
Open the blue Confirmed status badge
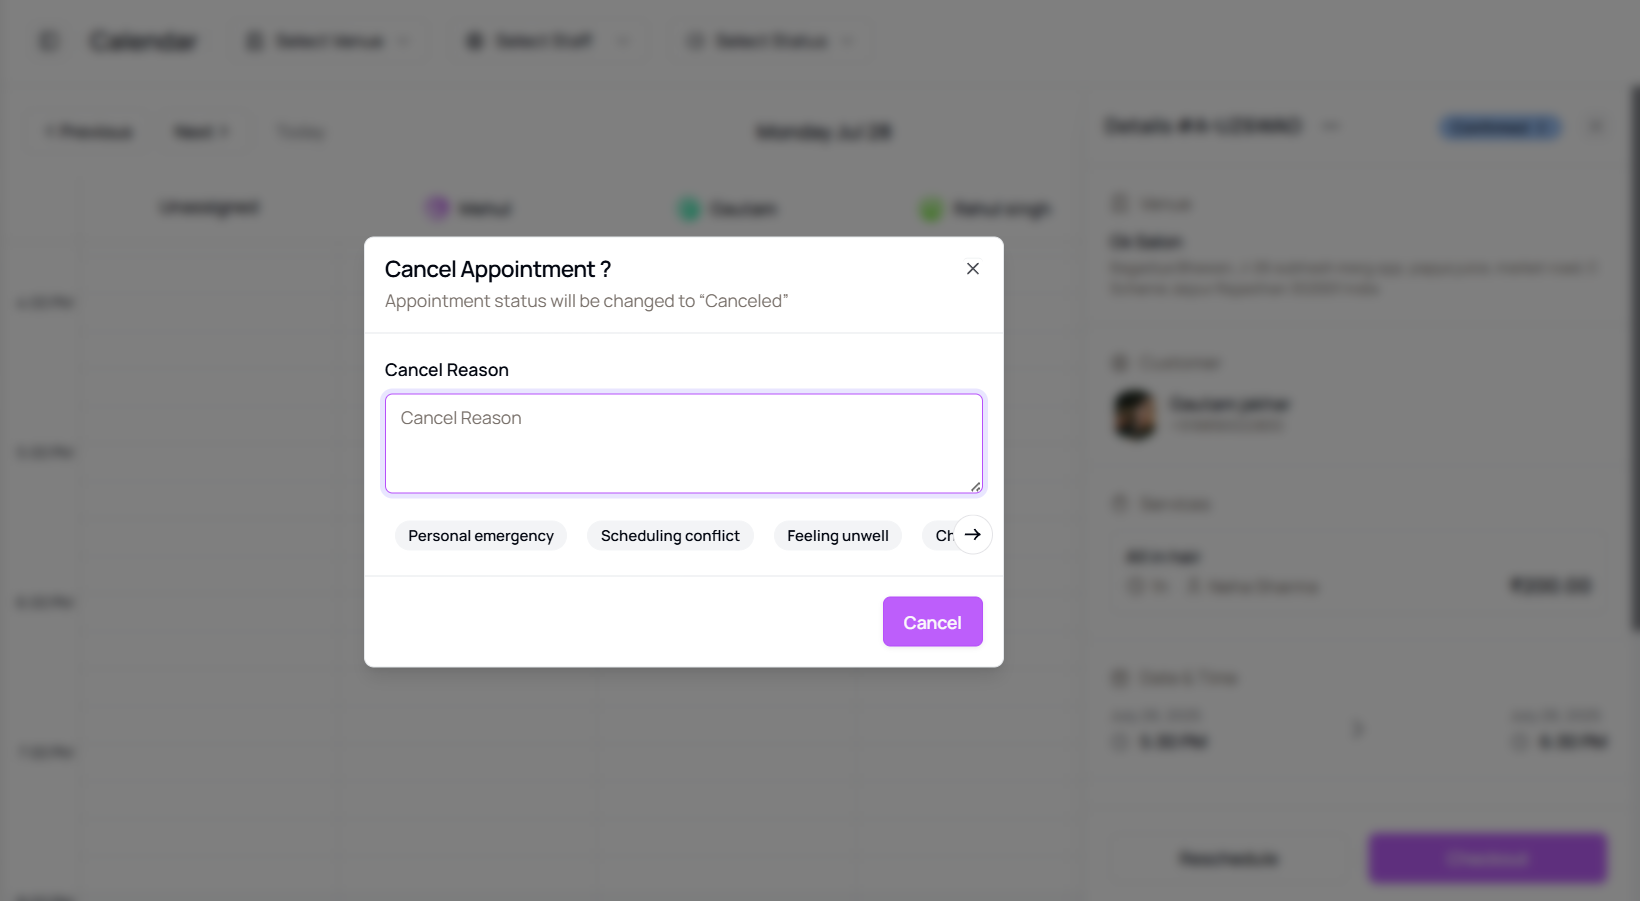1500,127
